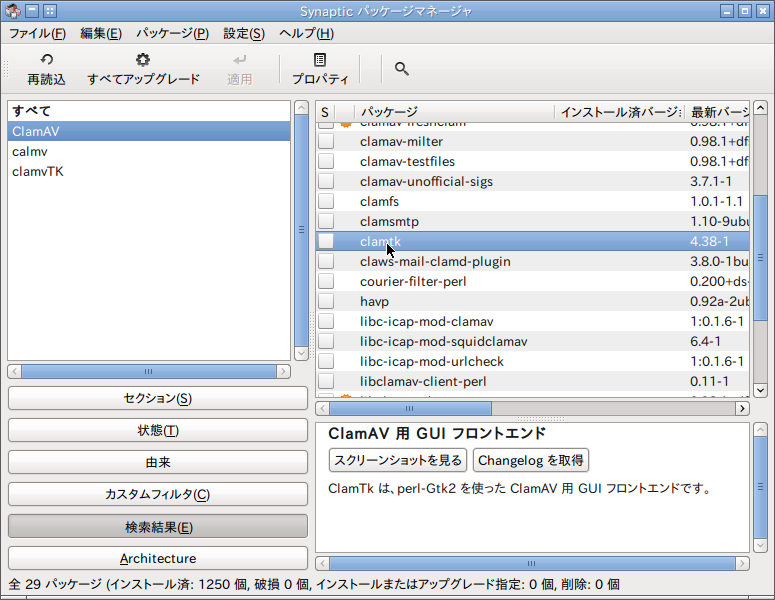Screen dimensions: 775x600
Task: Open the Settings (設定) menu
Action: 244,34
